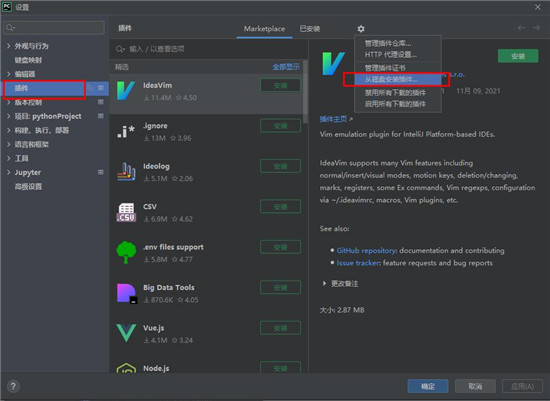550x401 pixels.
Task: Click the Vue.js plugin icon
Action: 126,333
